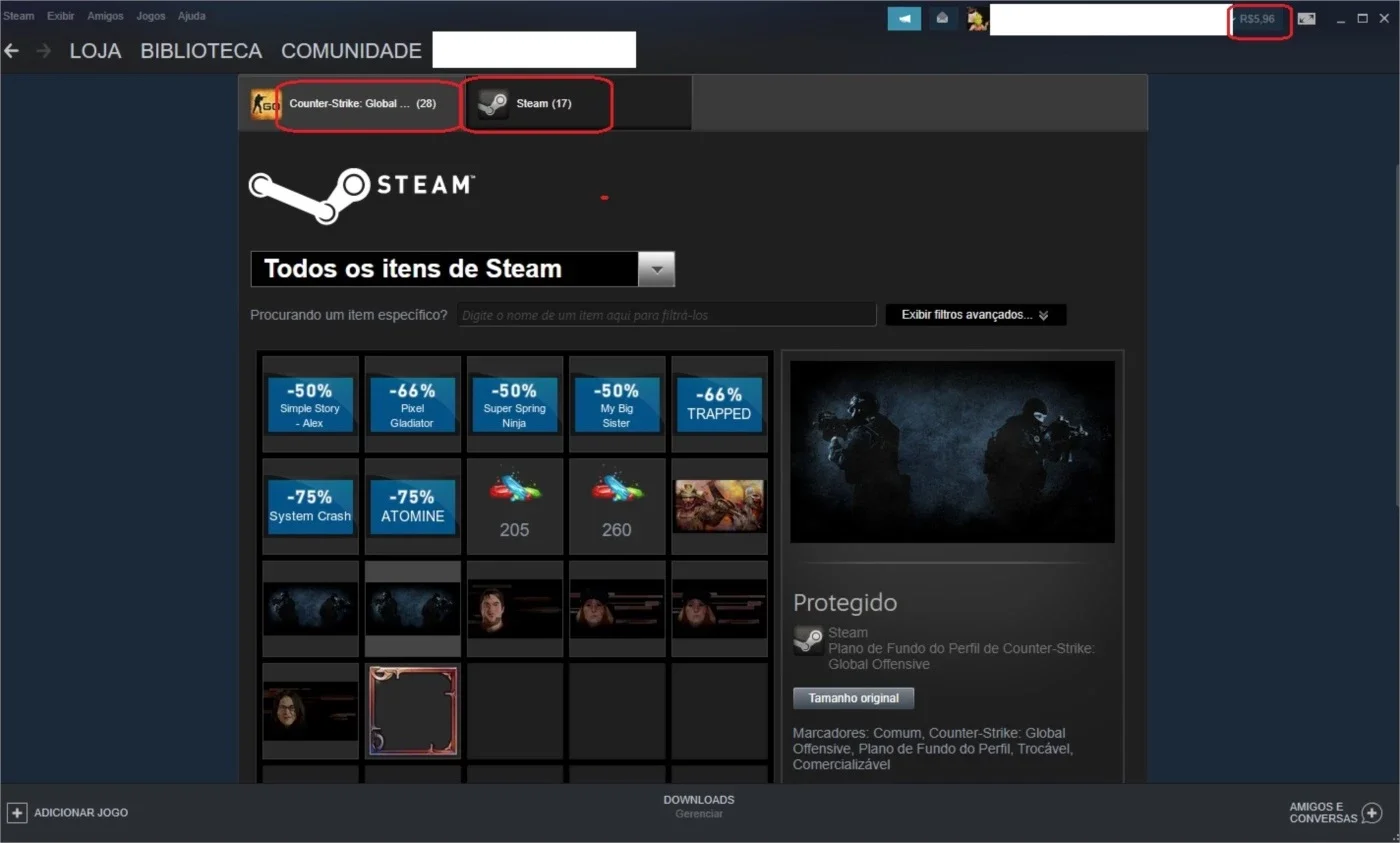Go to BIBLIOTECA section

tap(201, 51)
